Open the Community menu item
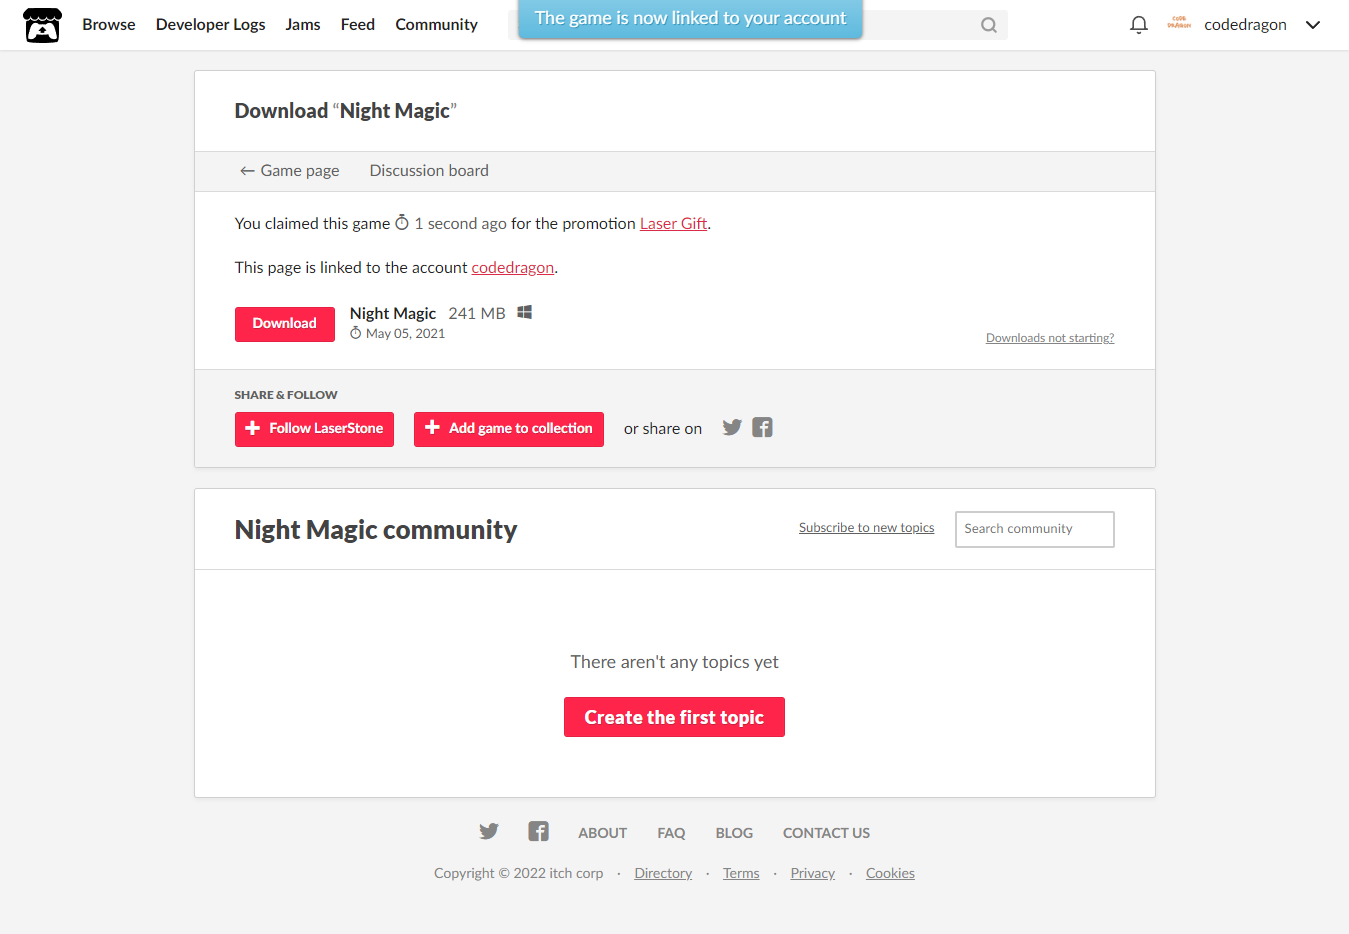 click(x=436, y=25)
